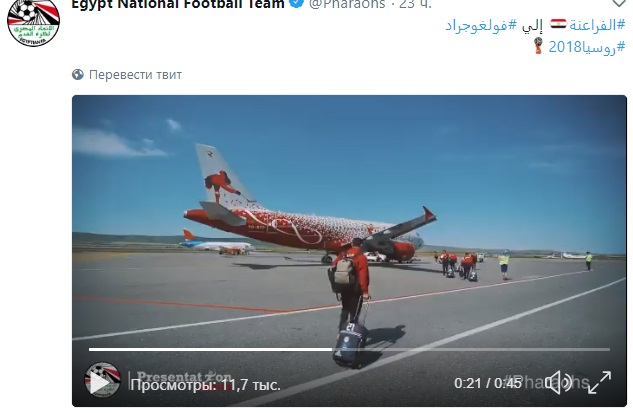The image size is (633, 413).
Task: Open the @Pharaohs handle link
Action: (x=347, y=4)
